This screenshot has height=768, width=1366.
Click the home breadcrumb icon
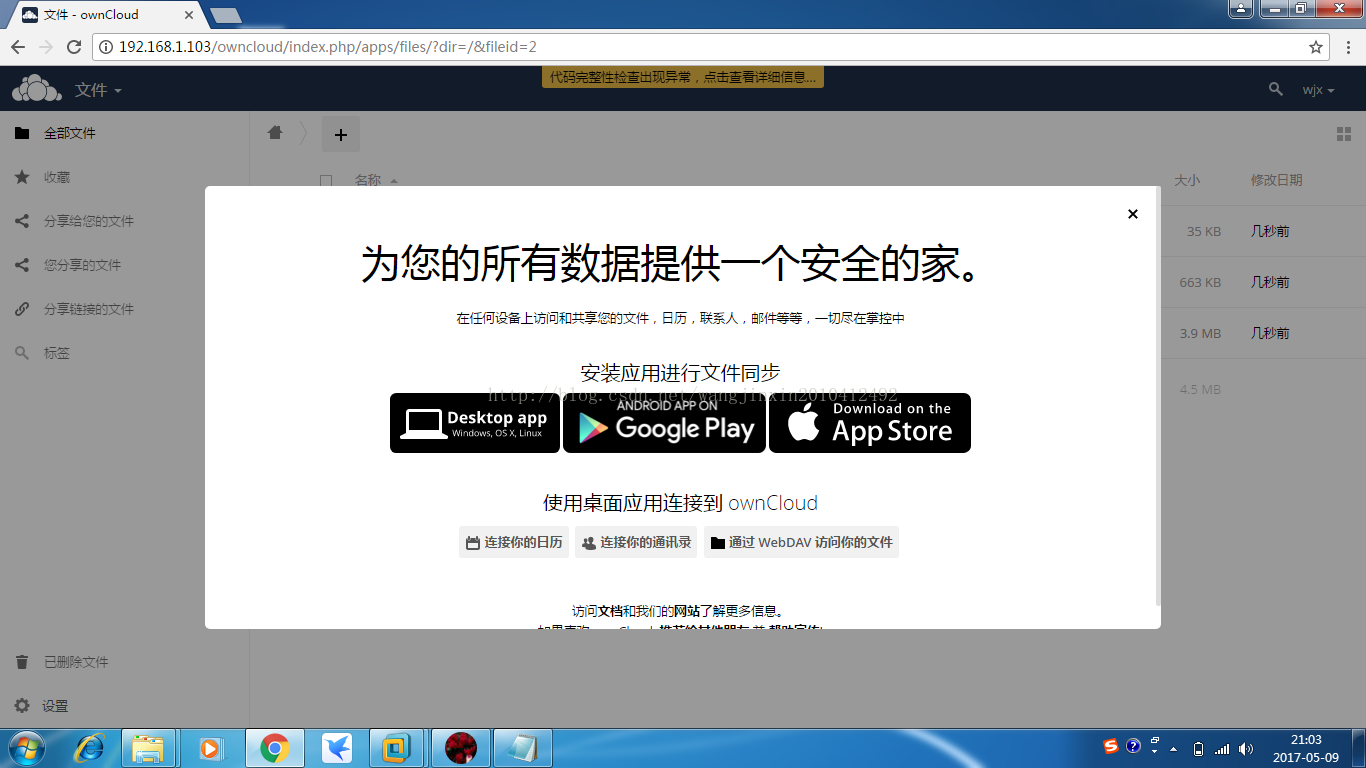(275, 133)
